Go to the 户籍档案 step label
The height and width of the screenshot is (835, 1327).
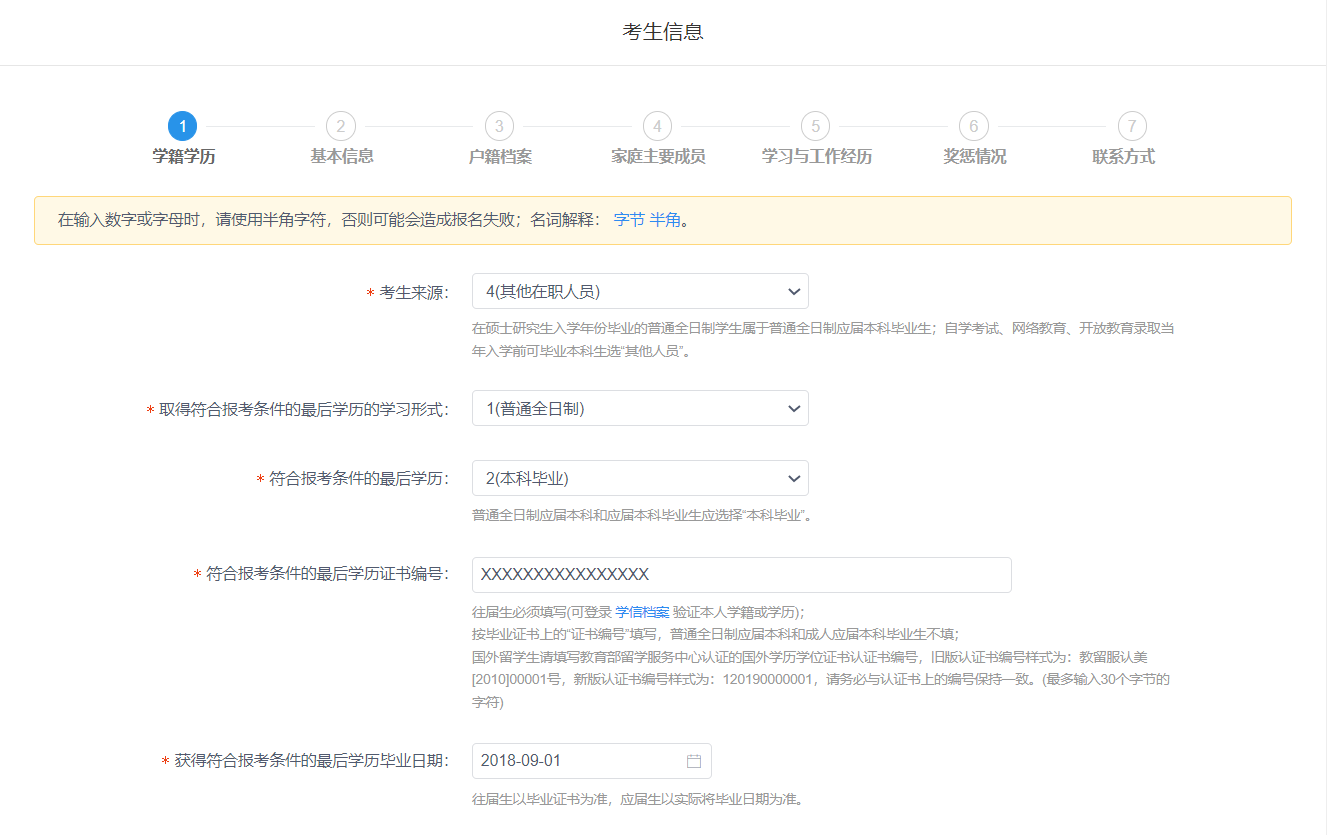[500, 157]
